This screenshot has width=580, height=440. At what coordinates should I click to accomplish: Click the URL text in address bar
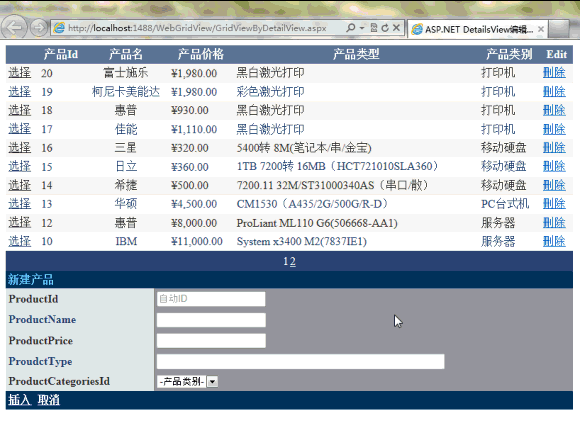[197, 28]
